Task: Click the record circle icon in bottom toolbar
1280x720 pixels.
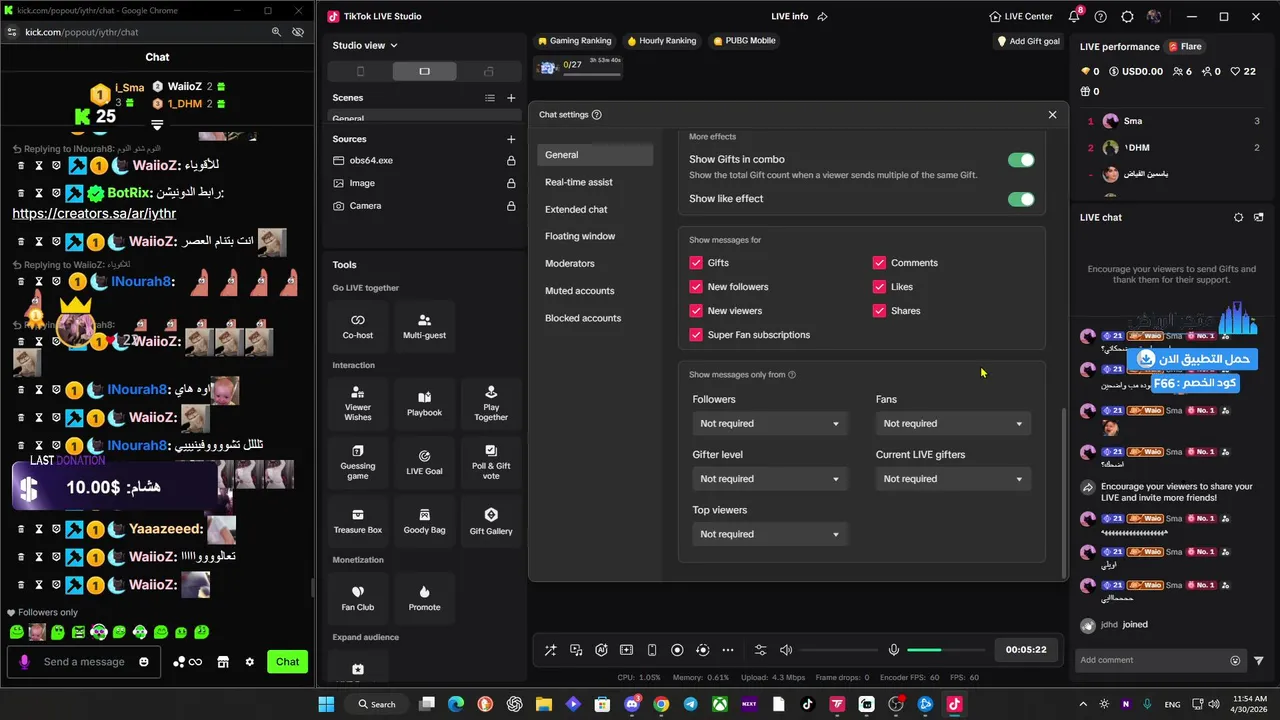Action: (x=677, y=650)
